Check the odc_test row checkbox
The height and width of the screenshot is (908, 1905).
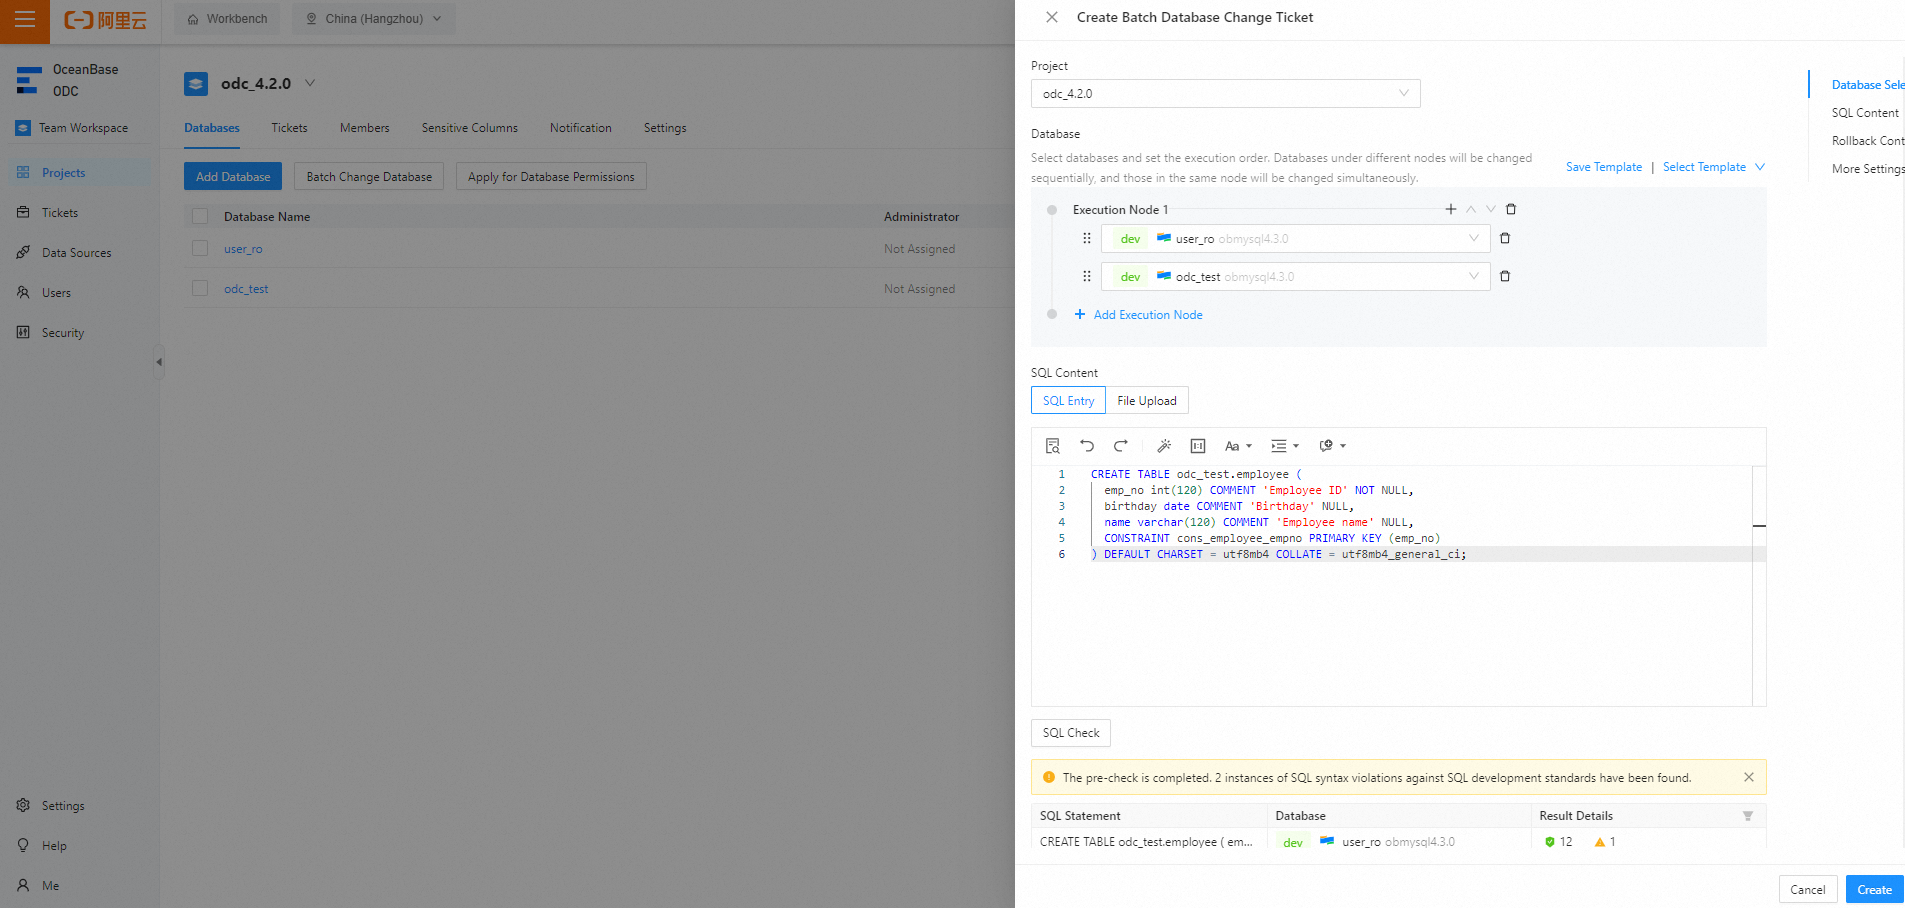200,288
